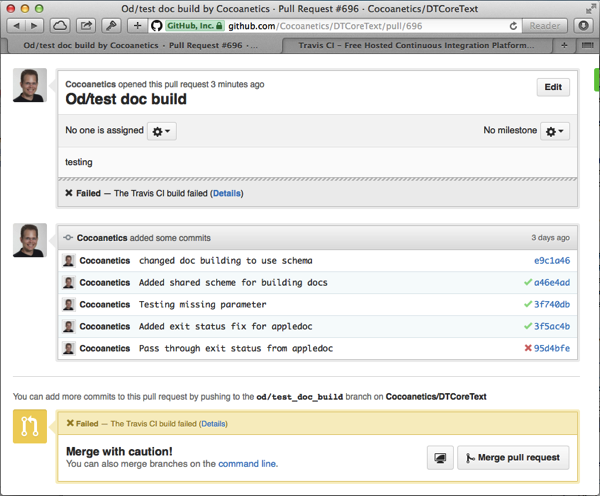Image resolution: width=600 pixels, height=496 pixels.
Task: Click the pull request title 'Od/test doc build'
Action: pyautogui.click(x=126, y=99)
